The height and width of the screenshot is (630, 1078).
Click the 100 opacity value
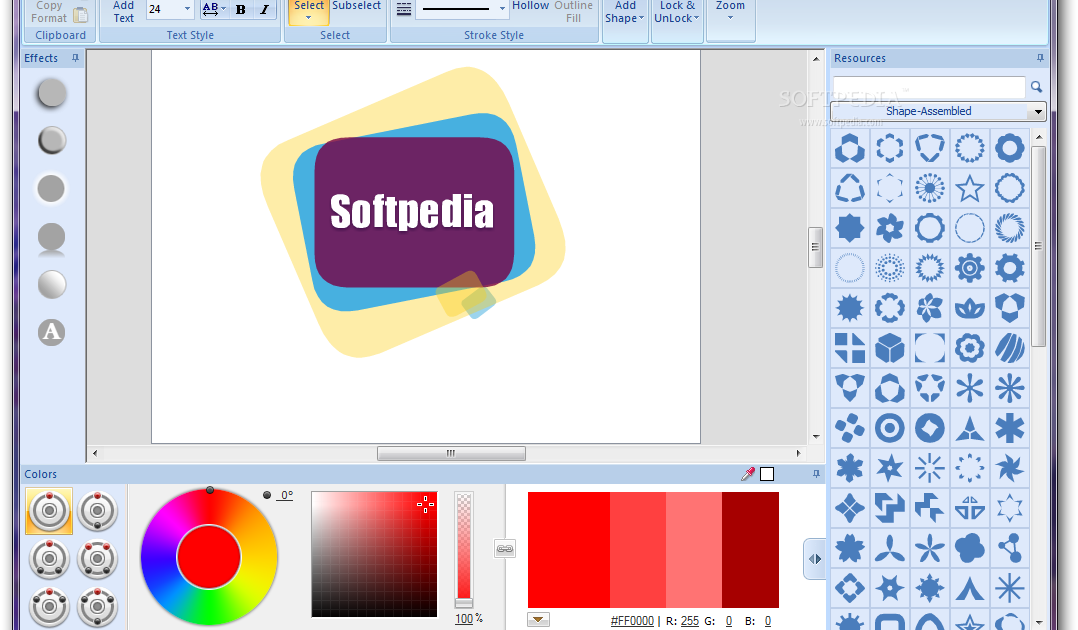click(464, 619)
